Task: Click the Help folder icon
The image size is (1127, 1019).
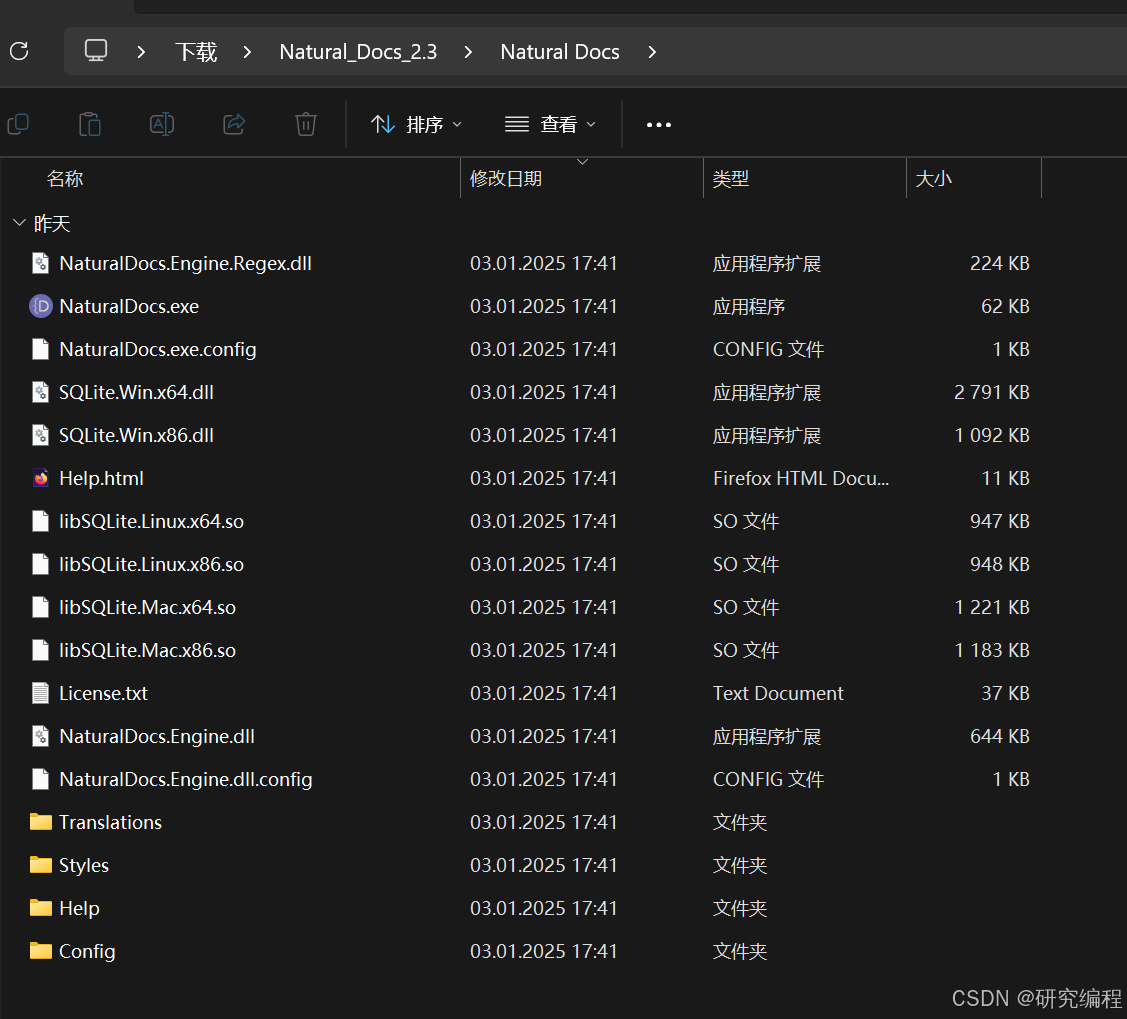Action: [41, 908]
